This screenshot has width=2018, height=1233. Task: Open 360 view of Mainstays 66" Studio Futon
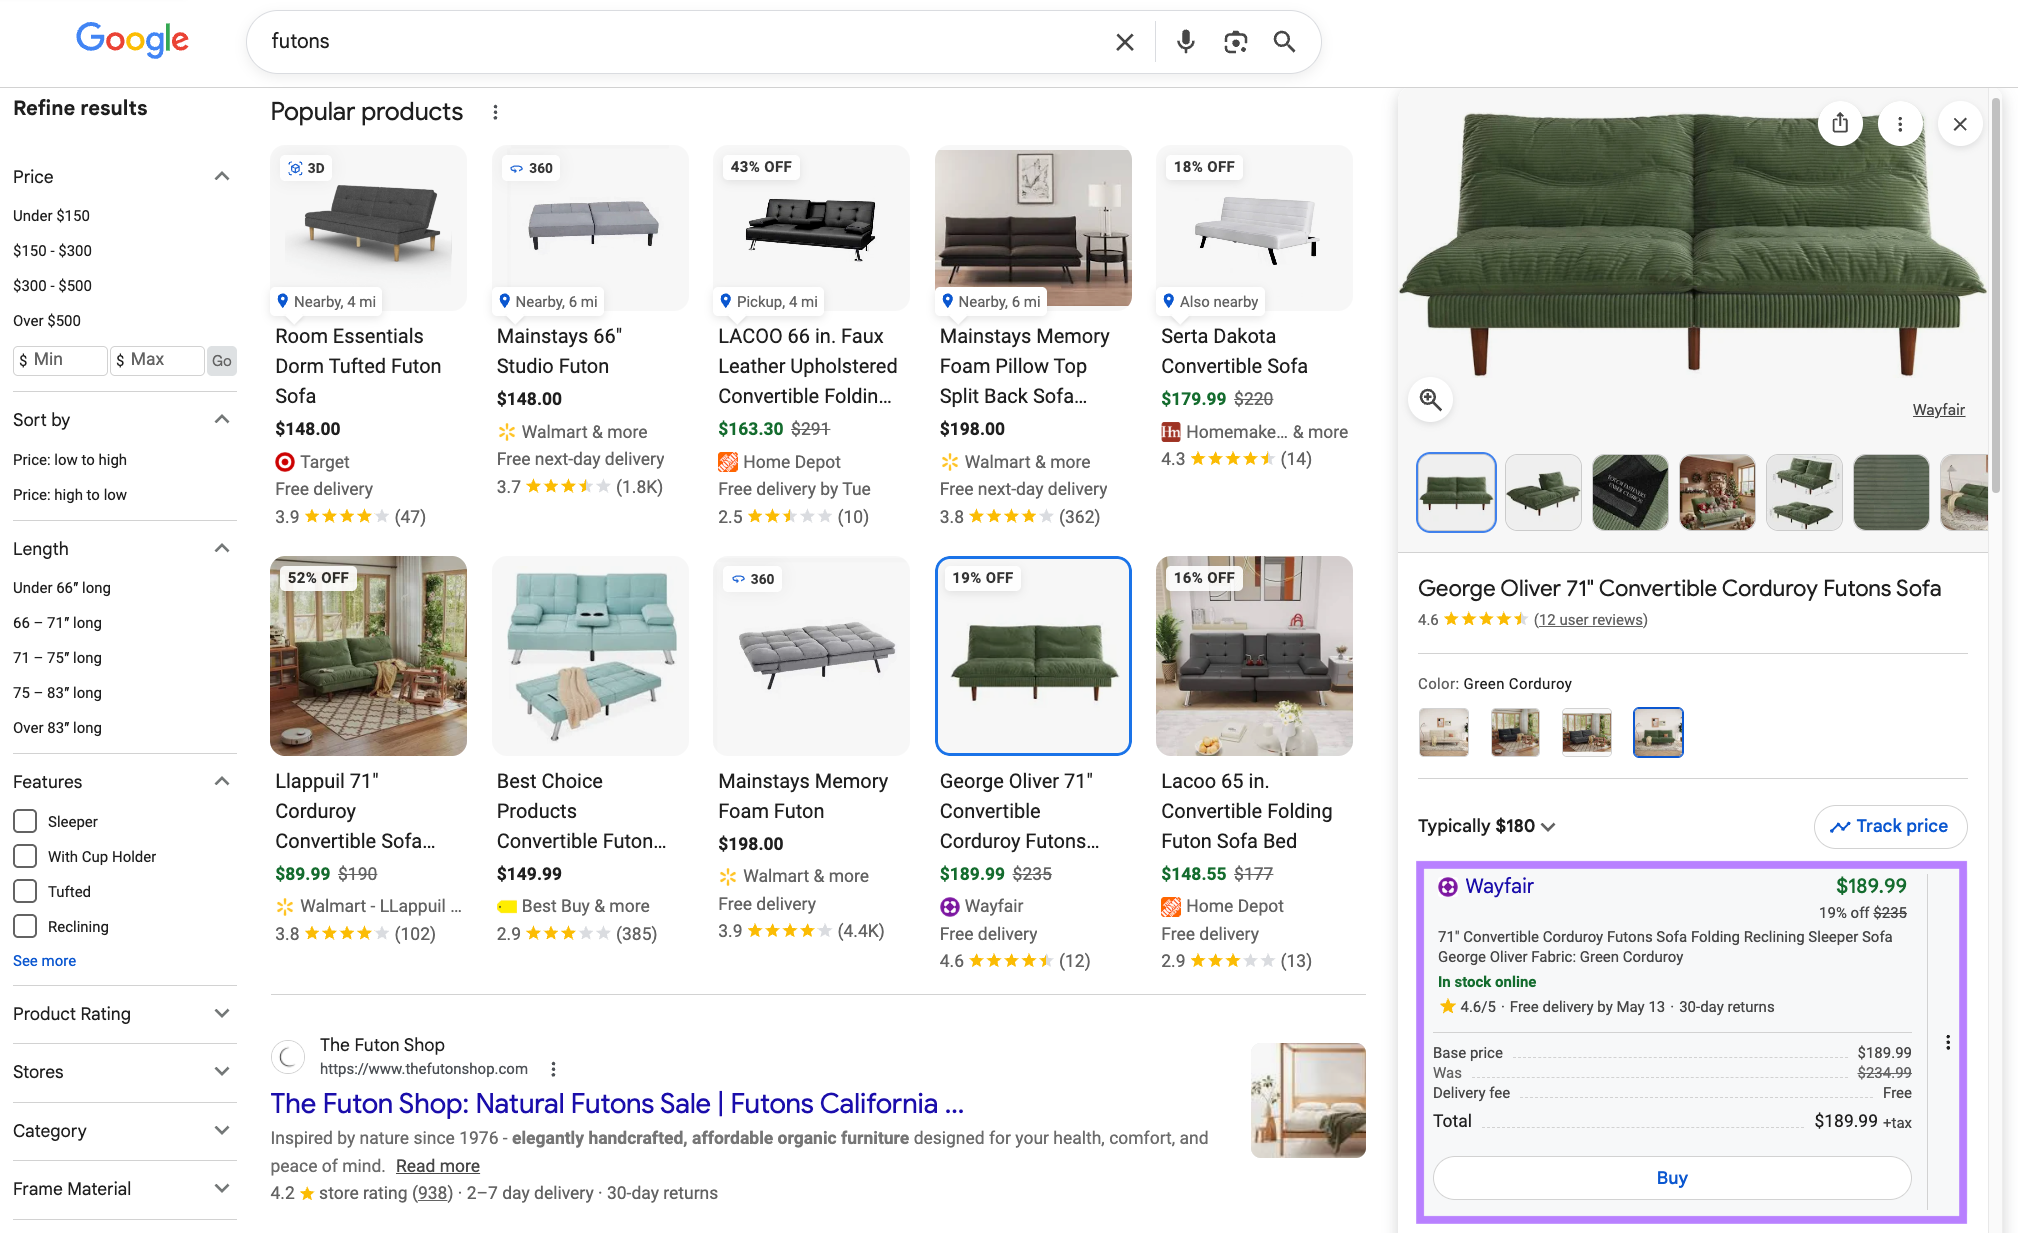pyautogui.click(x=531, y=168)
